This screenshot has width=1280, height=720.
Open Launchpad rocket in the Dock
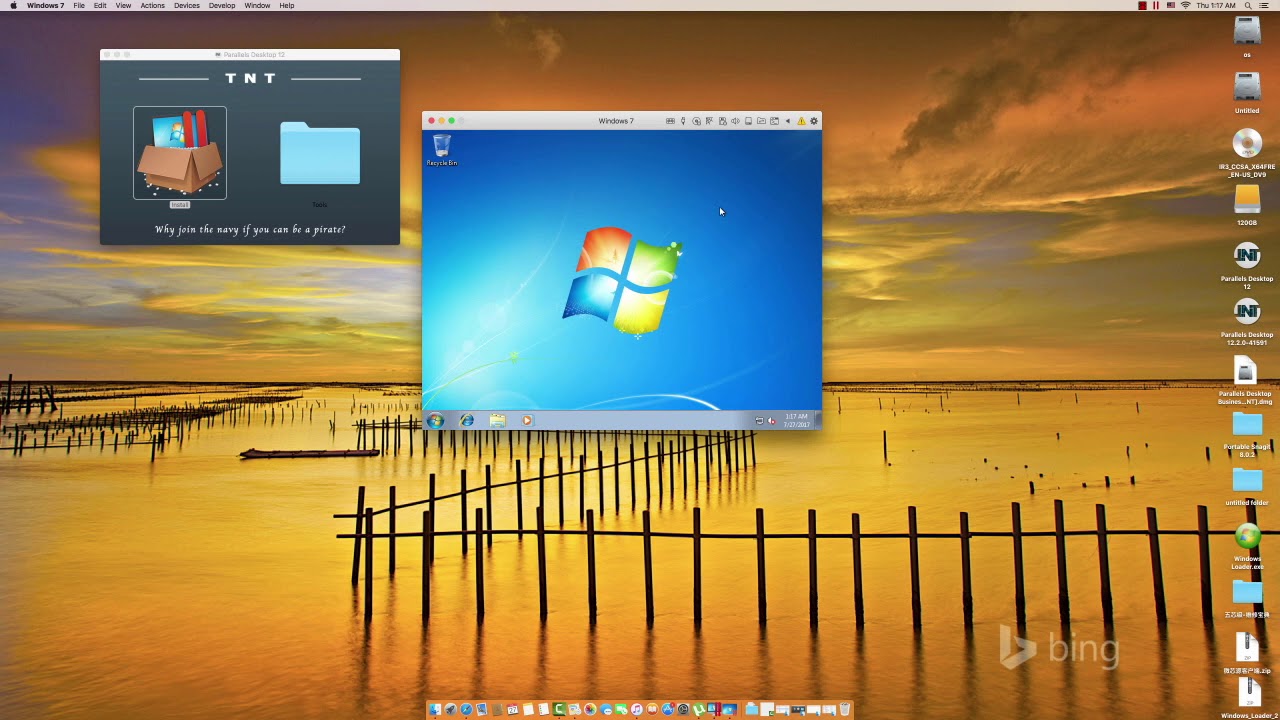450,709
